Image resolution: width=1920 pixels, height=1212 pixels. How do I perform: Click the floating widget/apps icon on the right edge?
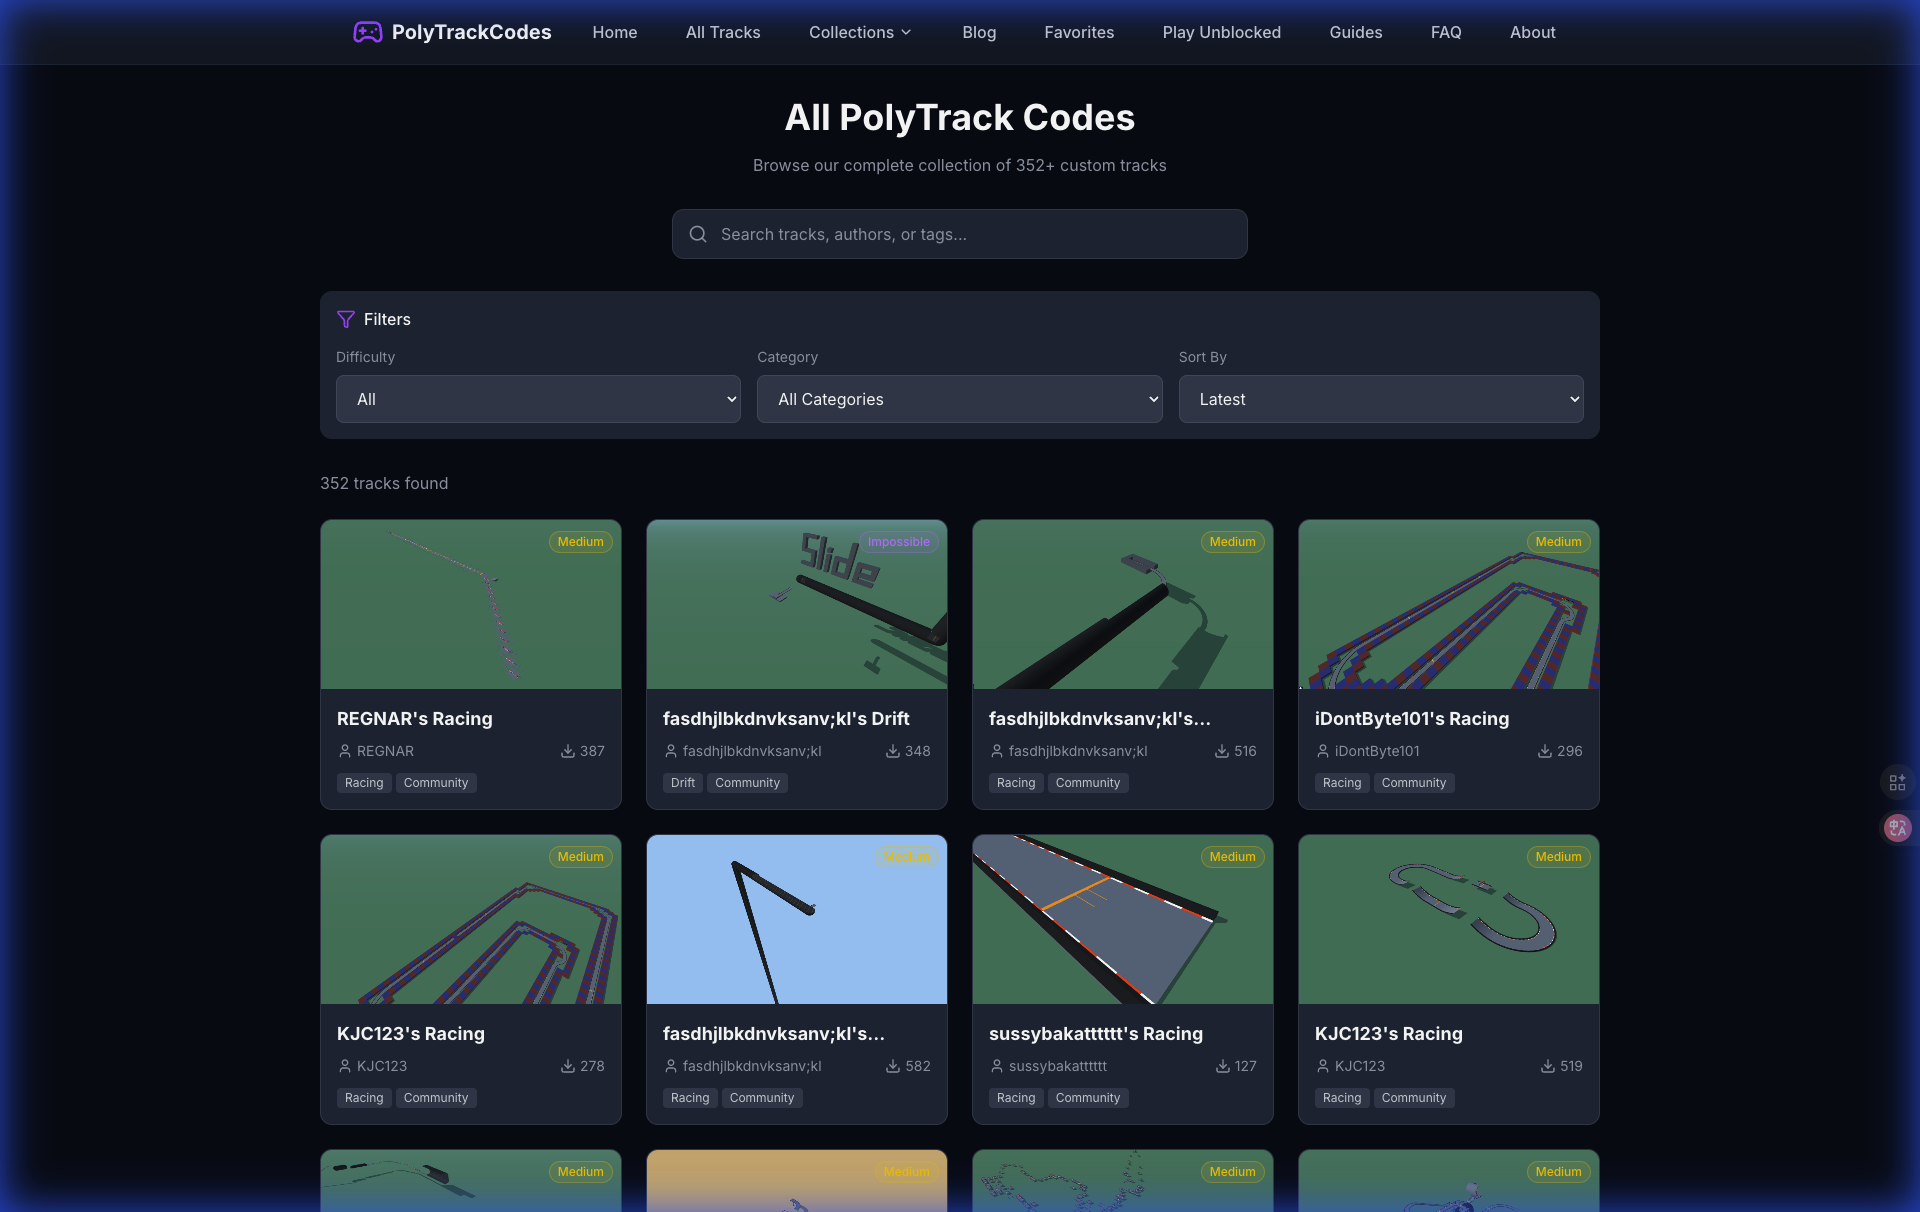(1897, 783)
